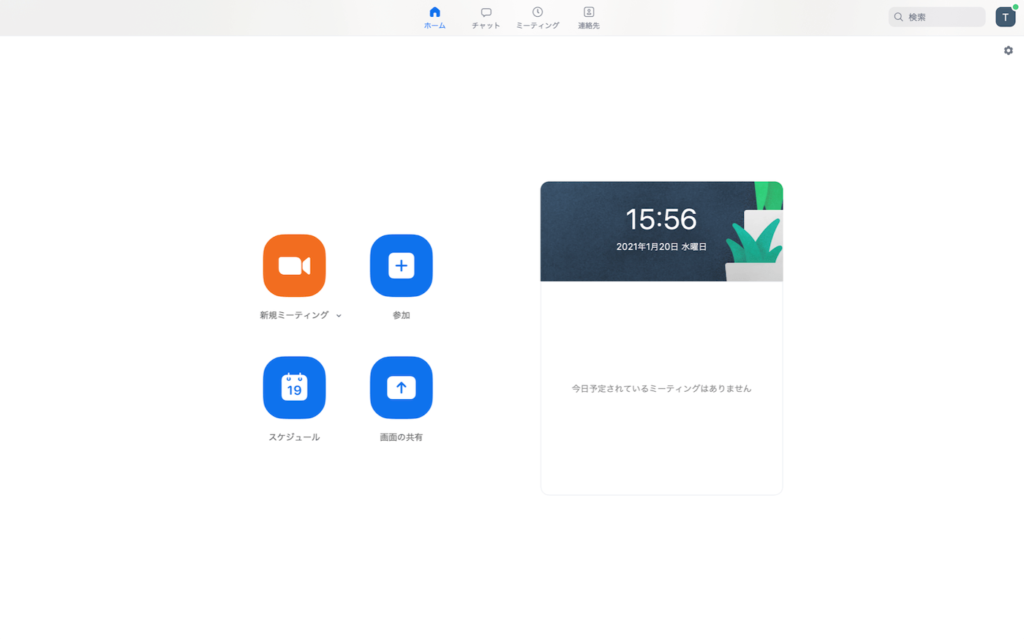Open settings via the gear icon
This screenshot has width=1024, height=639.
click(1008, 51)
